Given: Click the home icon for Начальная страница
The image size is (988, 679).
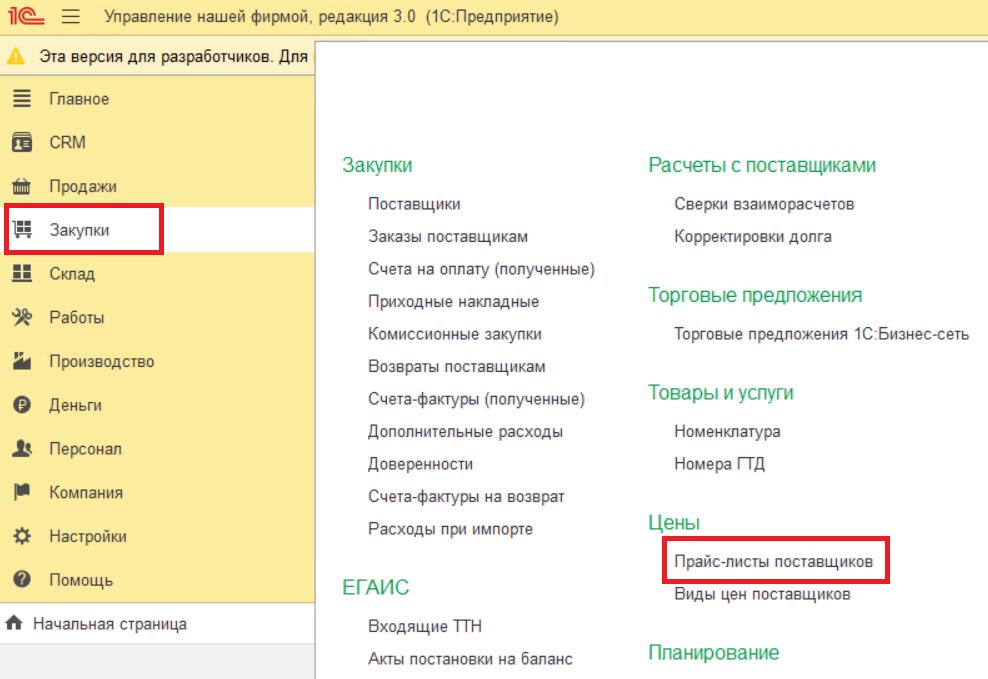Looking at the screenshot, I should coord(14,624).
